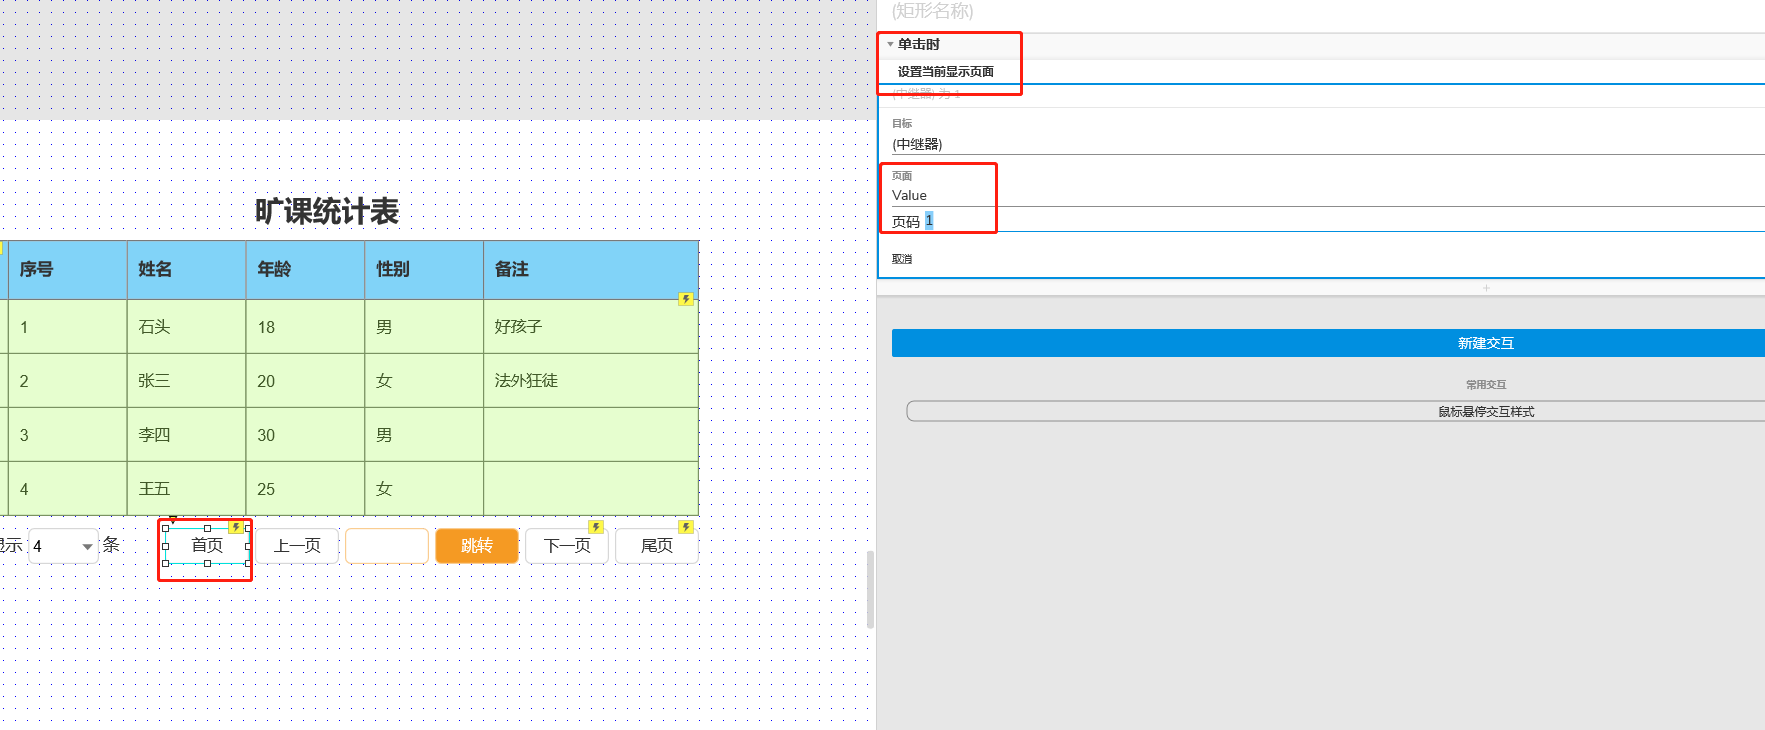Click the repeater's lightning badge beside 备注 header
1765x730 pixels.
click(686, 299)
